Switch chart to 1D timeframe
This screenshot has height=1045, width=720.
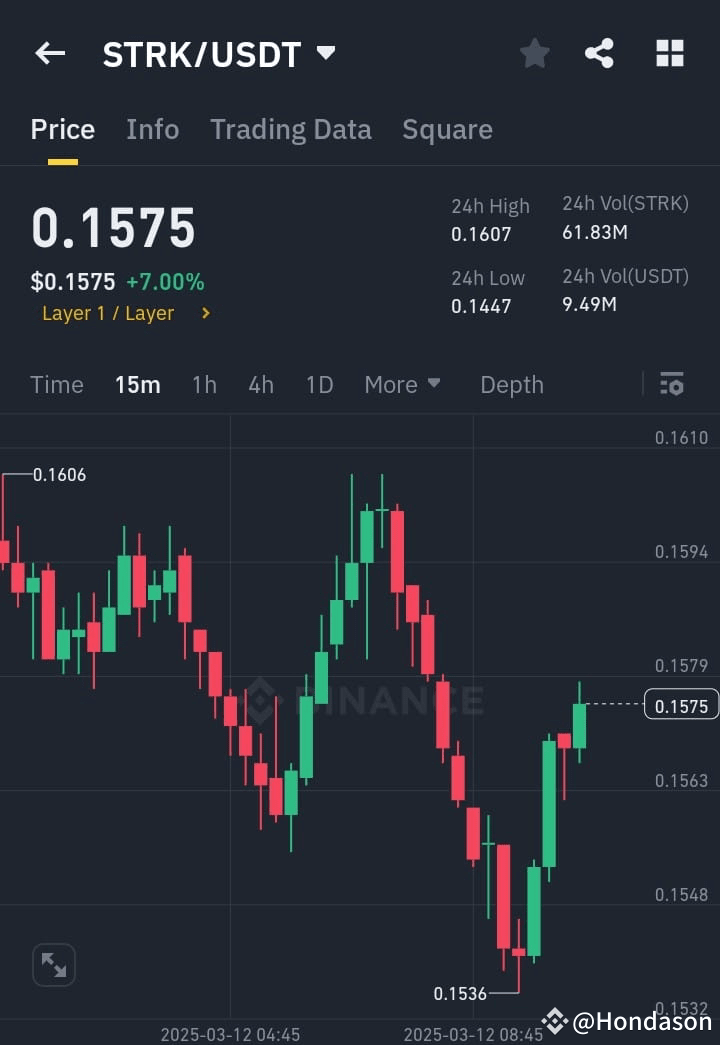point(319,384)
